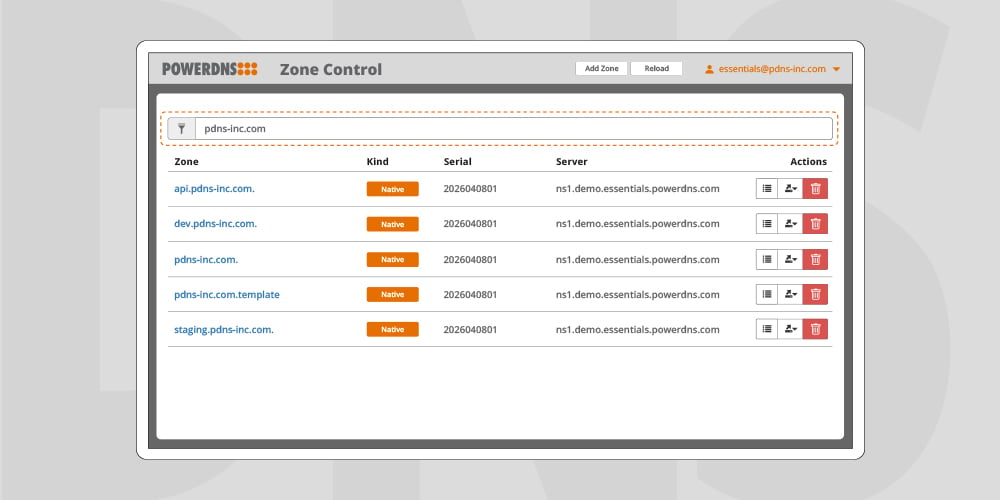Click the Native badge for dev.pdns-inc.com.
The image size is (1000, 500).
click(392, 224)
